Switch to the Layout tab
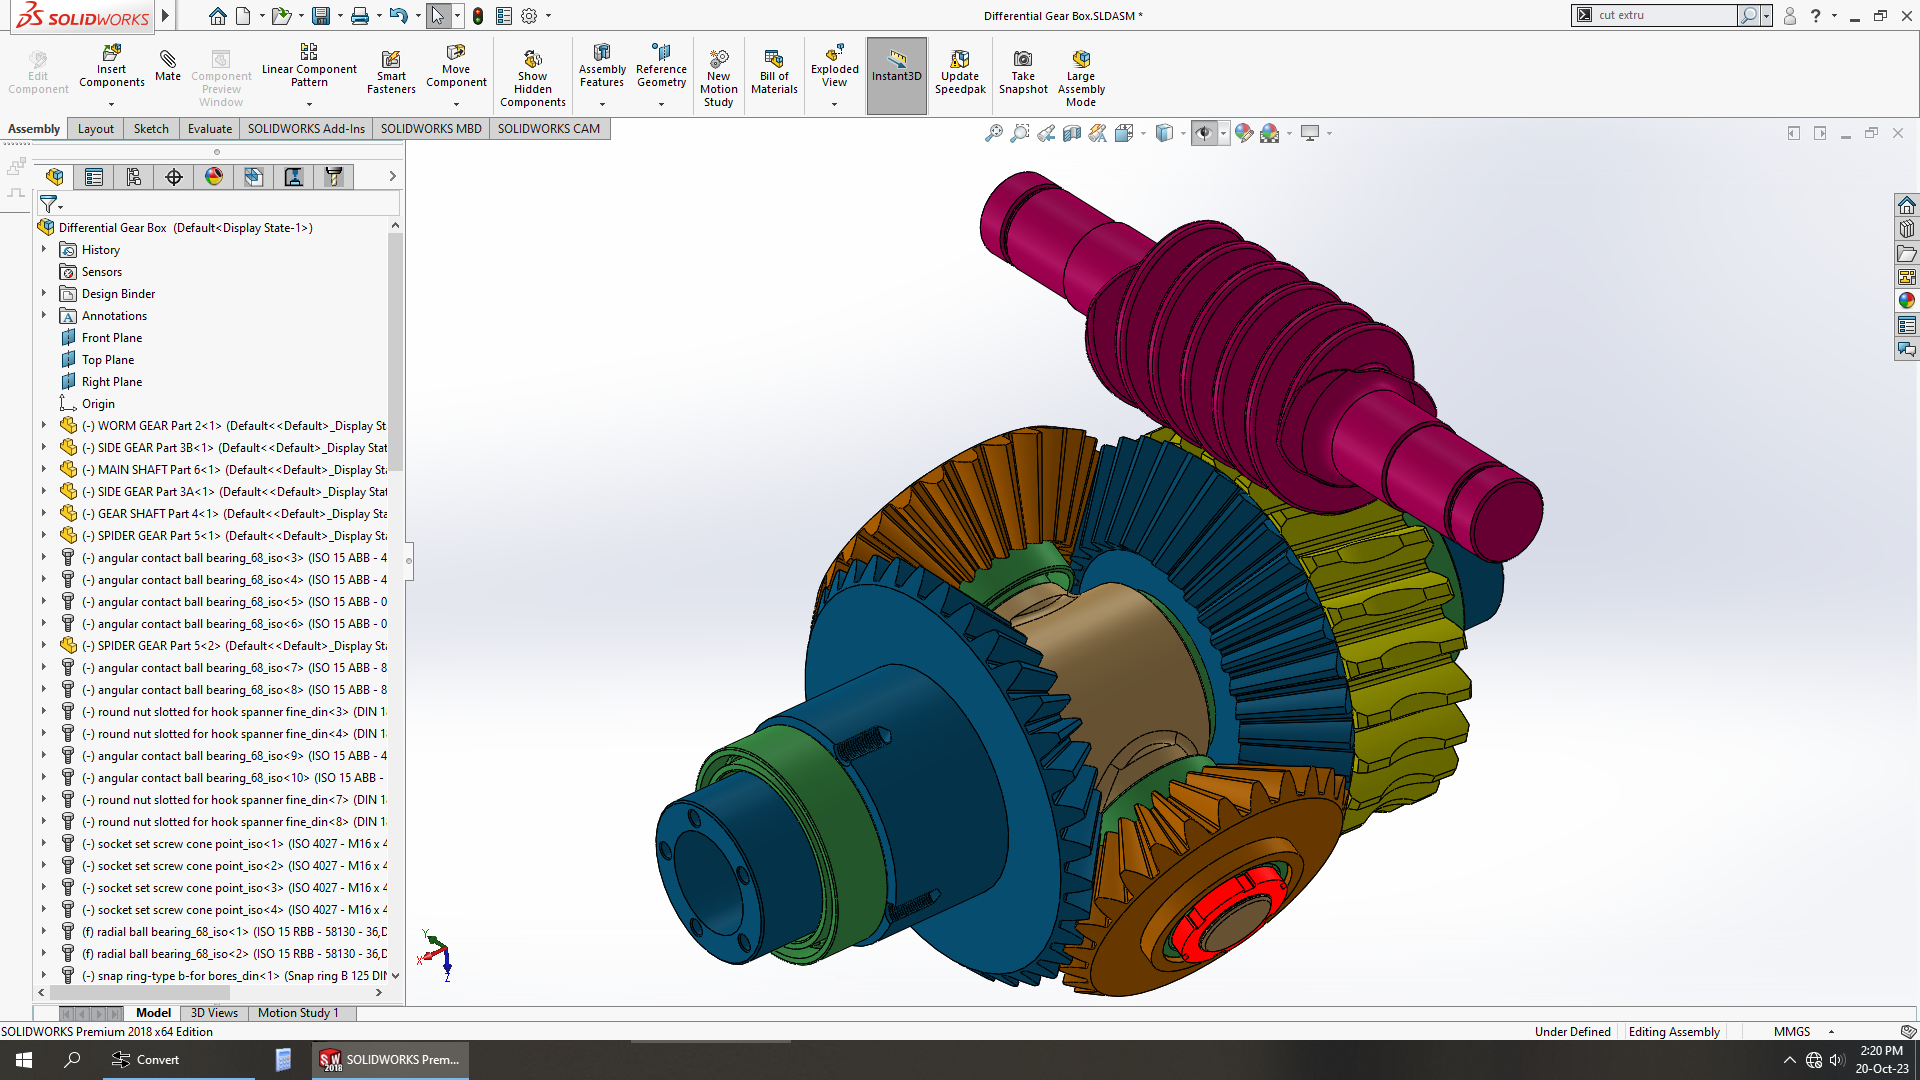1920x1080 pixels. click(x=96, y=129)
